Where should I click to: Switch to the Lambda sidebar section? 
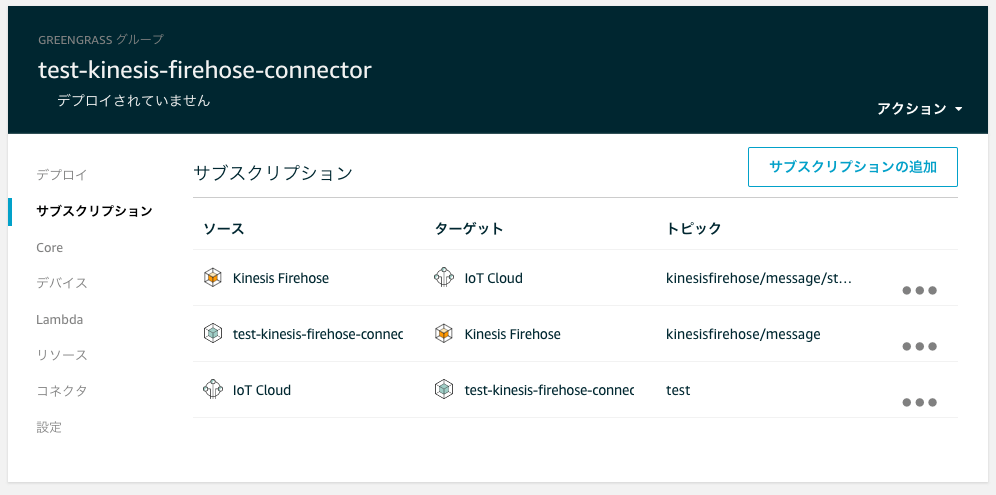pyautogui.click(x=60, y=320)
